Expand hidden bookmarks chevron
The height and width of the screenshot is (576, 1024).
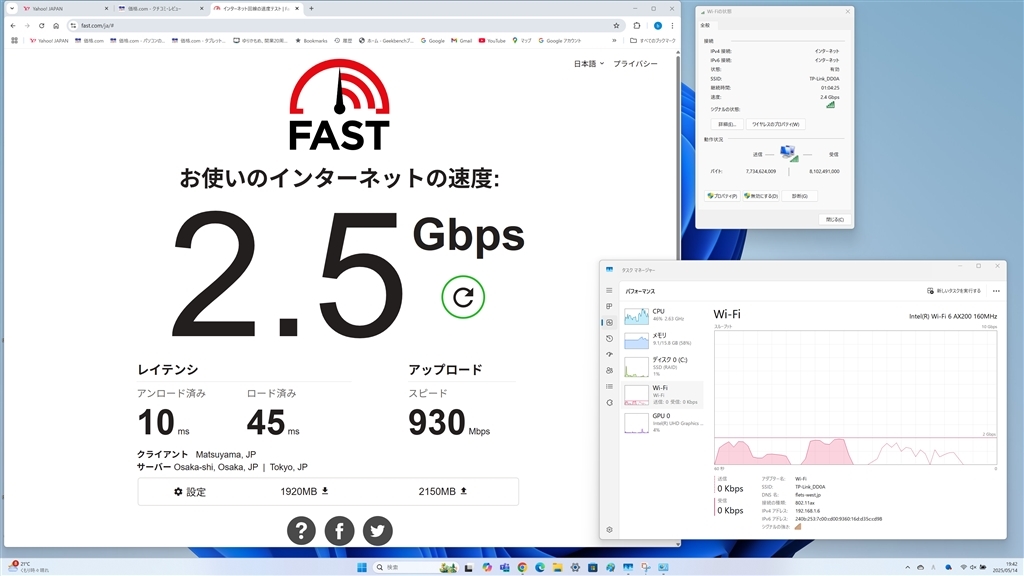click(x=614, y=40)
